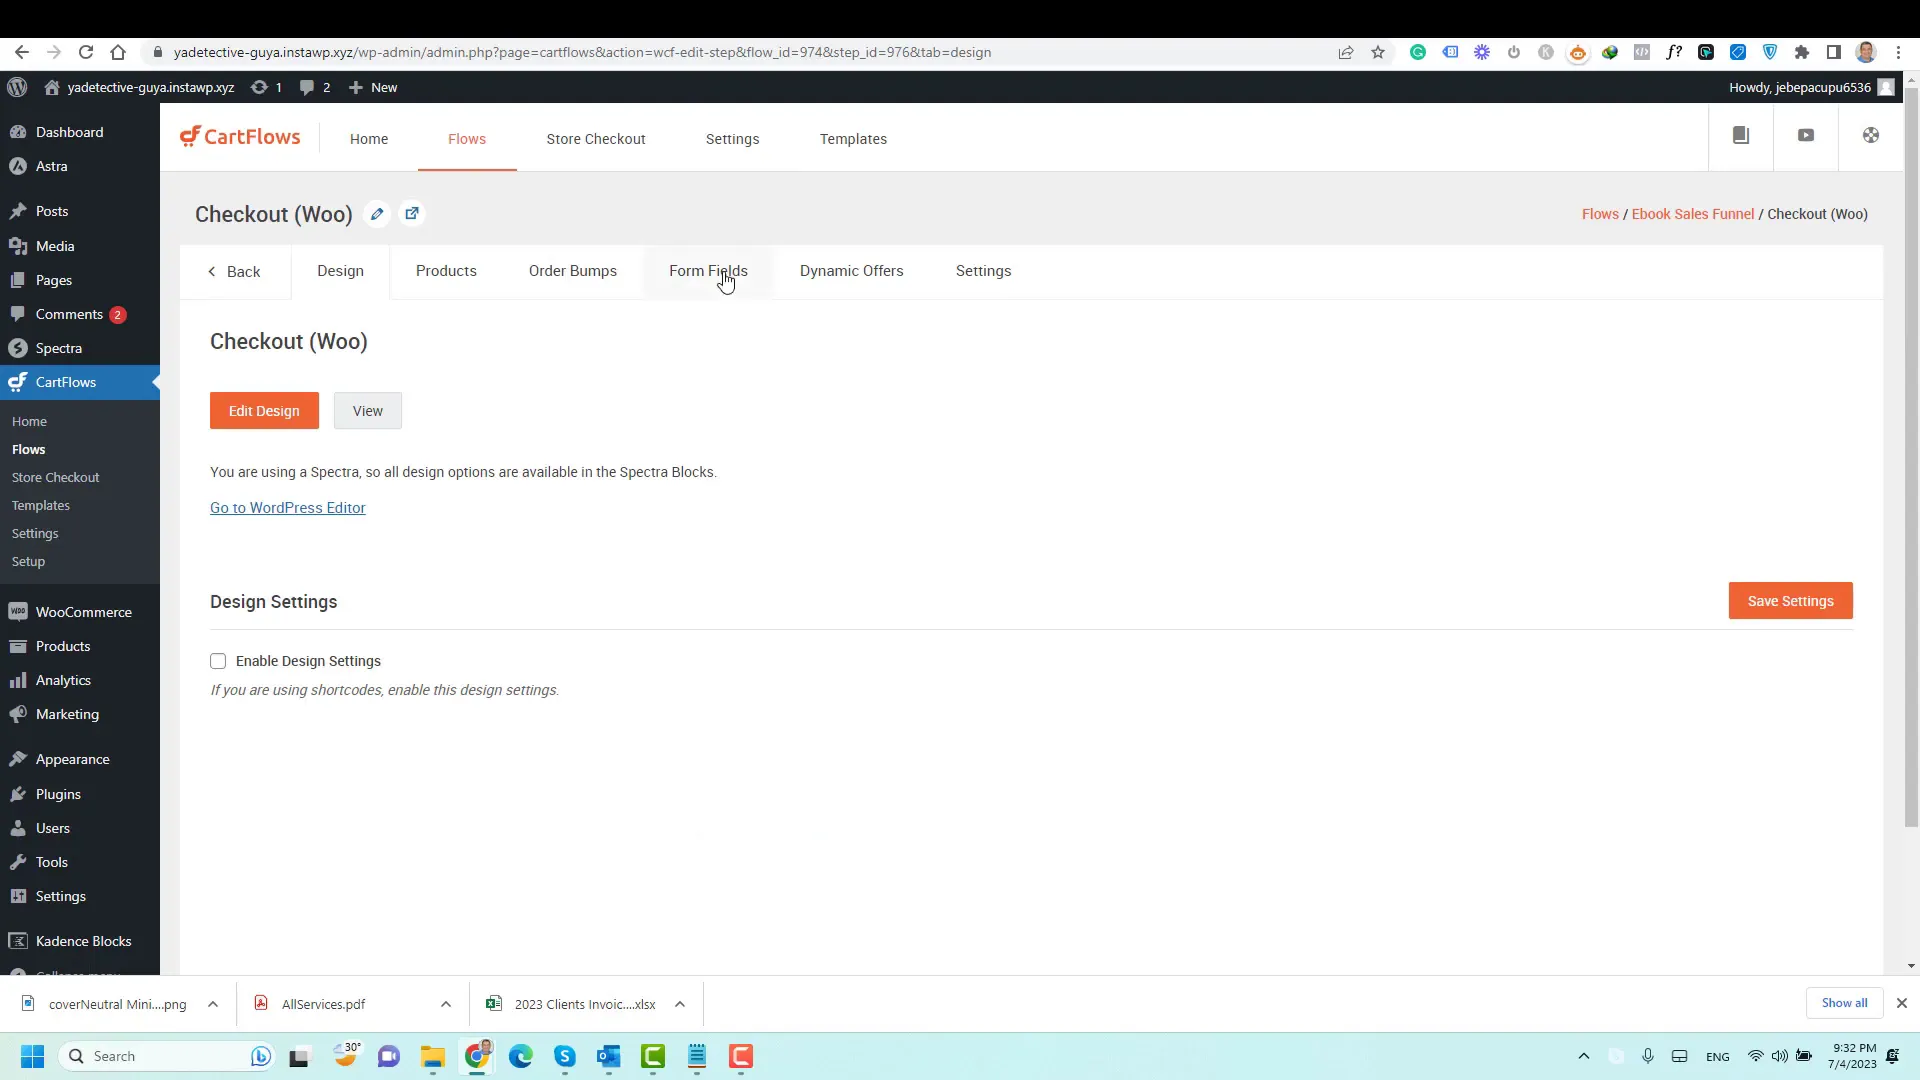This screenshot has width=1920, height=1080.
Task: Click the AllServices.pdf download in taskbar
Action: tap(324, 1004)
